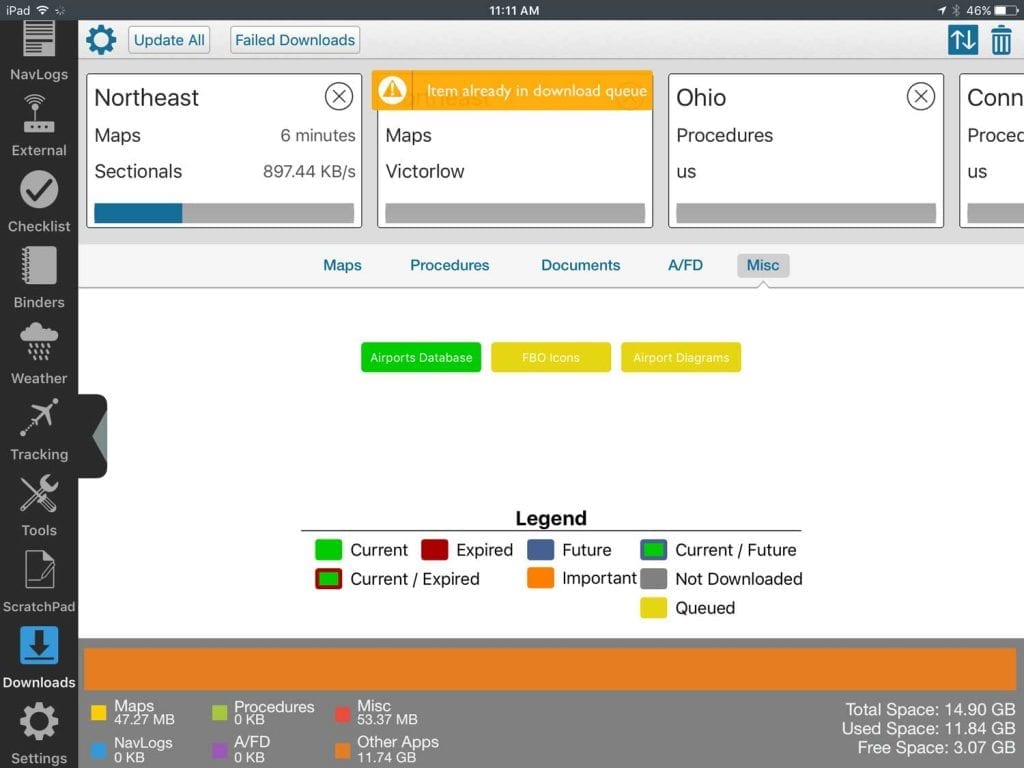
Task: Click the red Expired legend swatch
Action: point(434,550)
